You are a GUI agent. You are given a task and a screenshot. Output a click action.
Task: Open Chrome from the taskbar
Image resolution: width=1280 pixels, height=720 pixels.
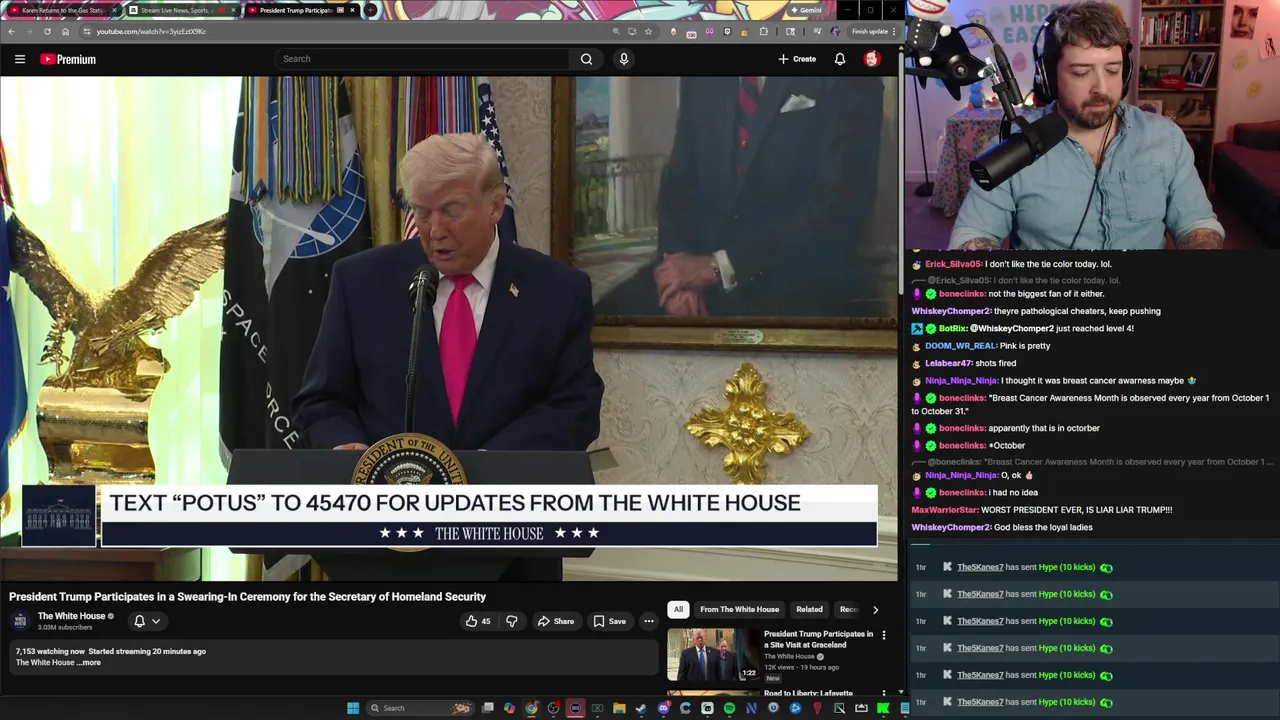coord(531,708)
